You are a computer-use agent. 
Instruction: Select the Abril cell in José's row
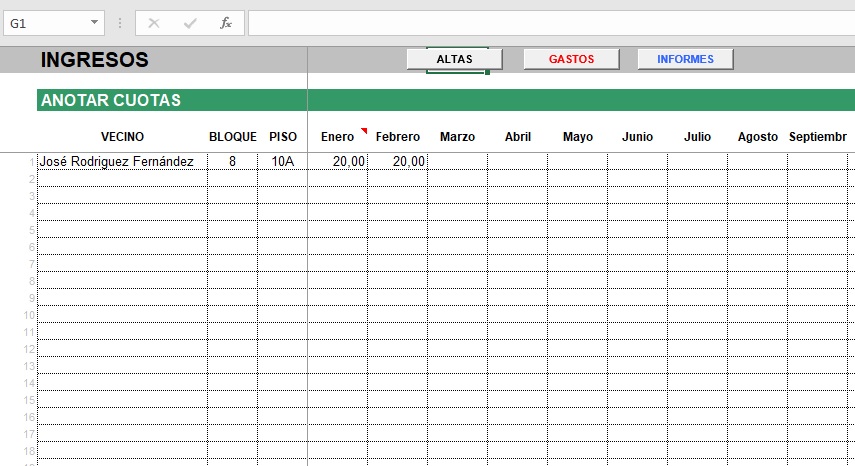click(x=517, y=161)
